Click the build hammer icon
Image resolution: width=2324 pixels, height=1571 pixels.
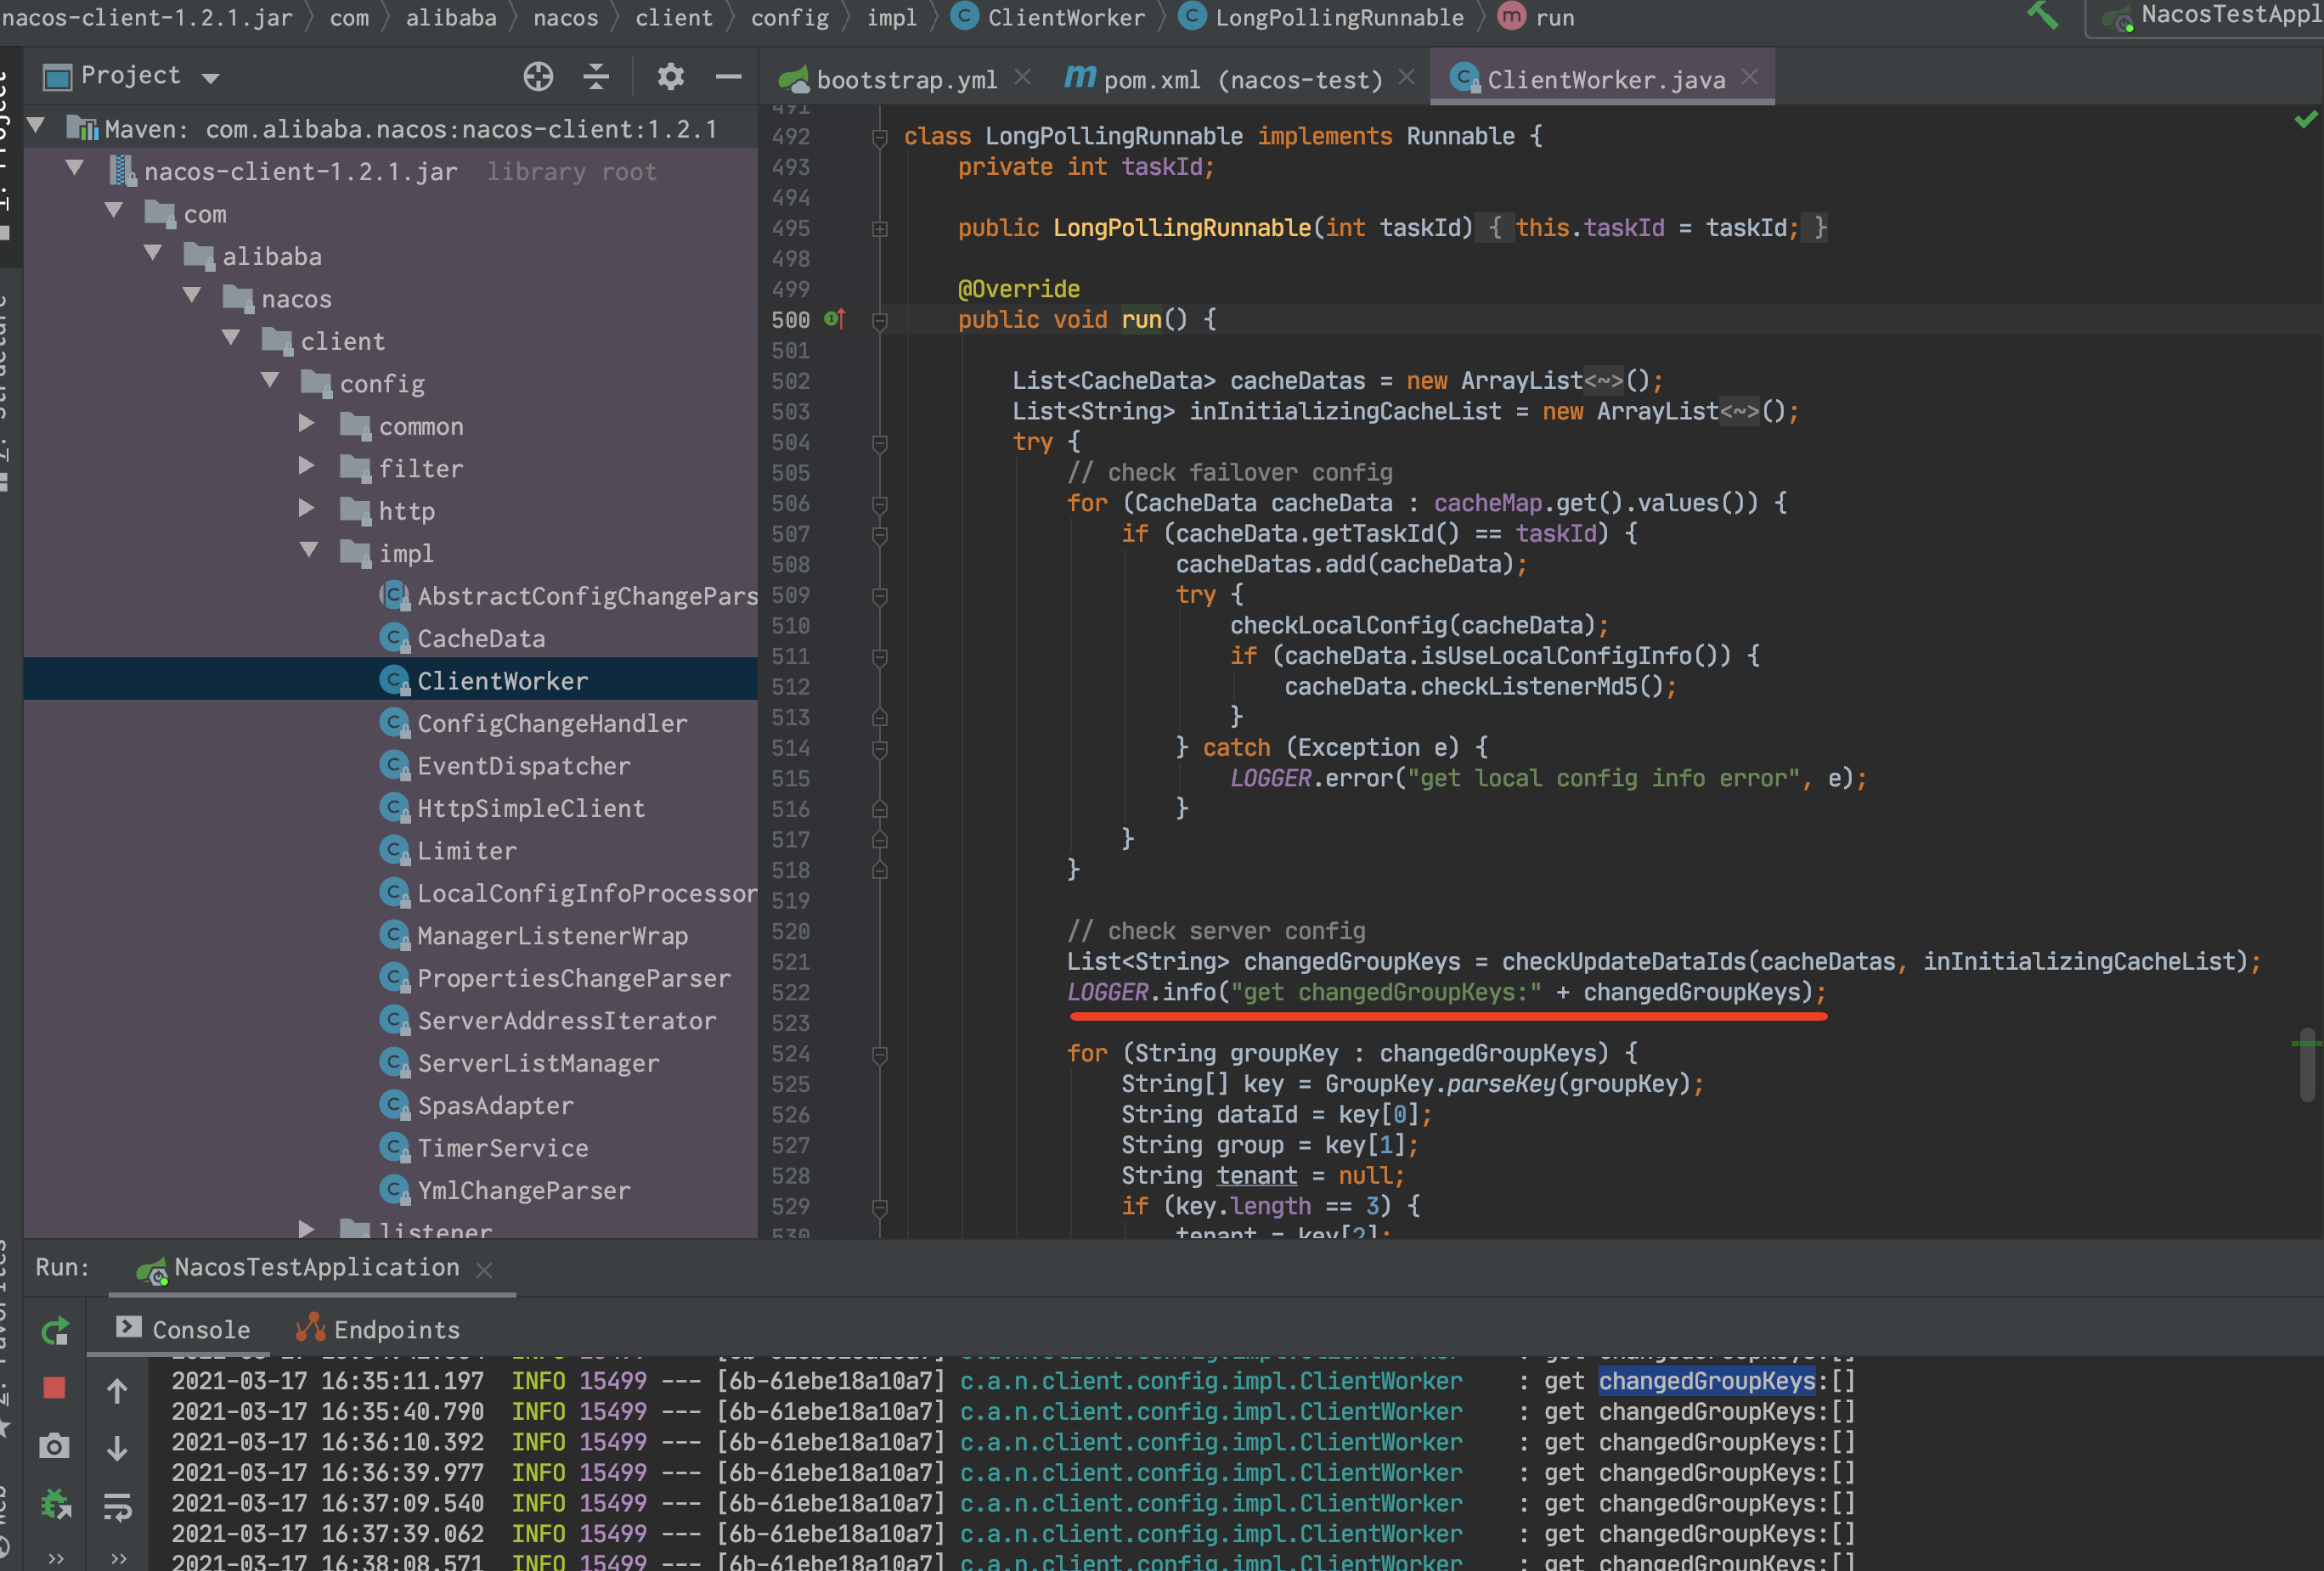2041,15
